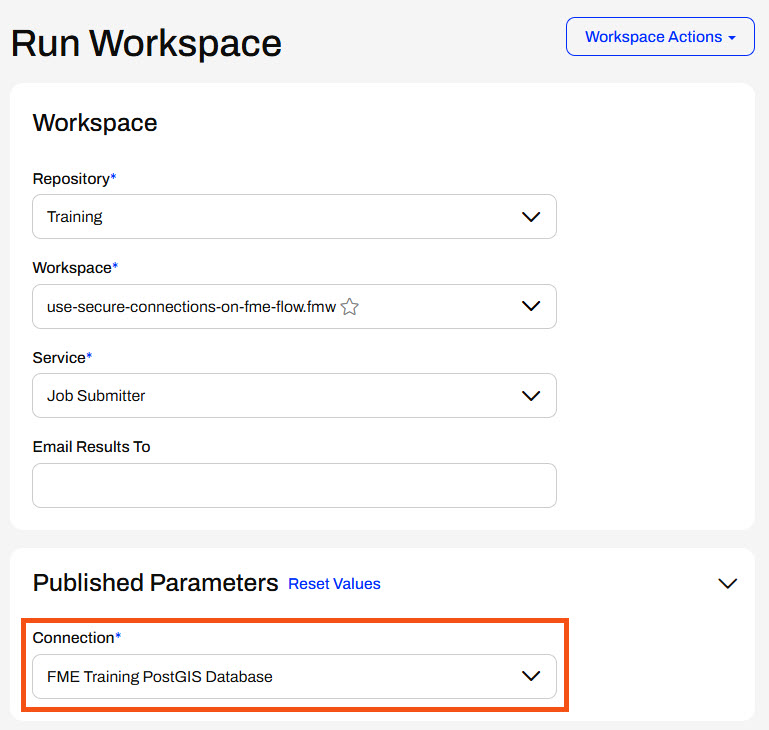Click the Repository dropdown chevron arrow
This screenshot has height=730, width=769.
531,217
